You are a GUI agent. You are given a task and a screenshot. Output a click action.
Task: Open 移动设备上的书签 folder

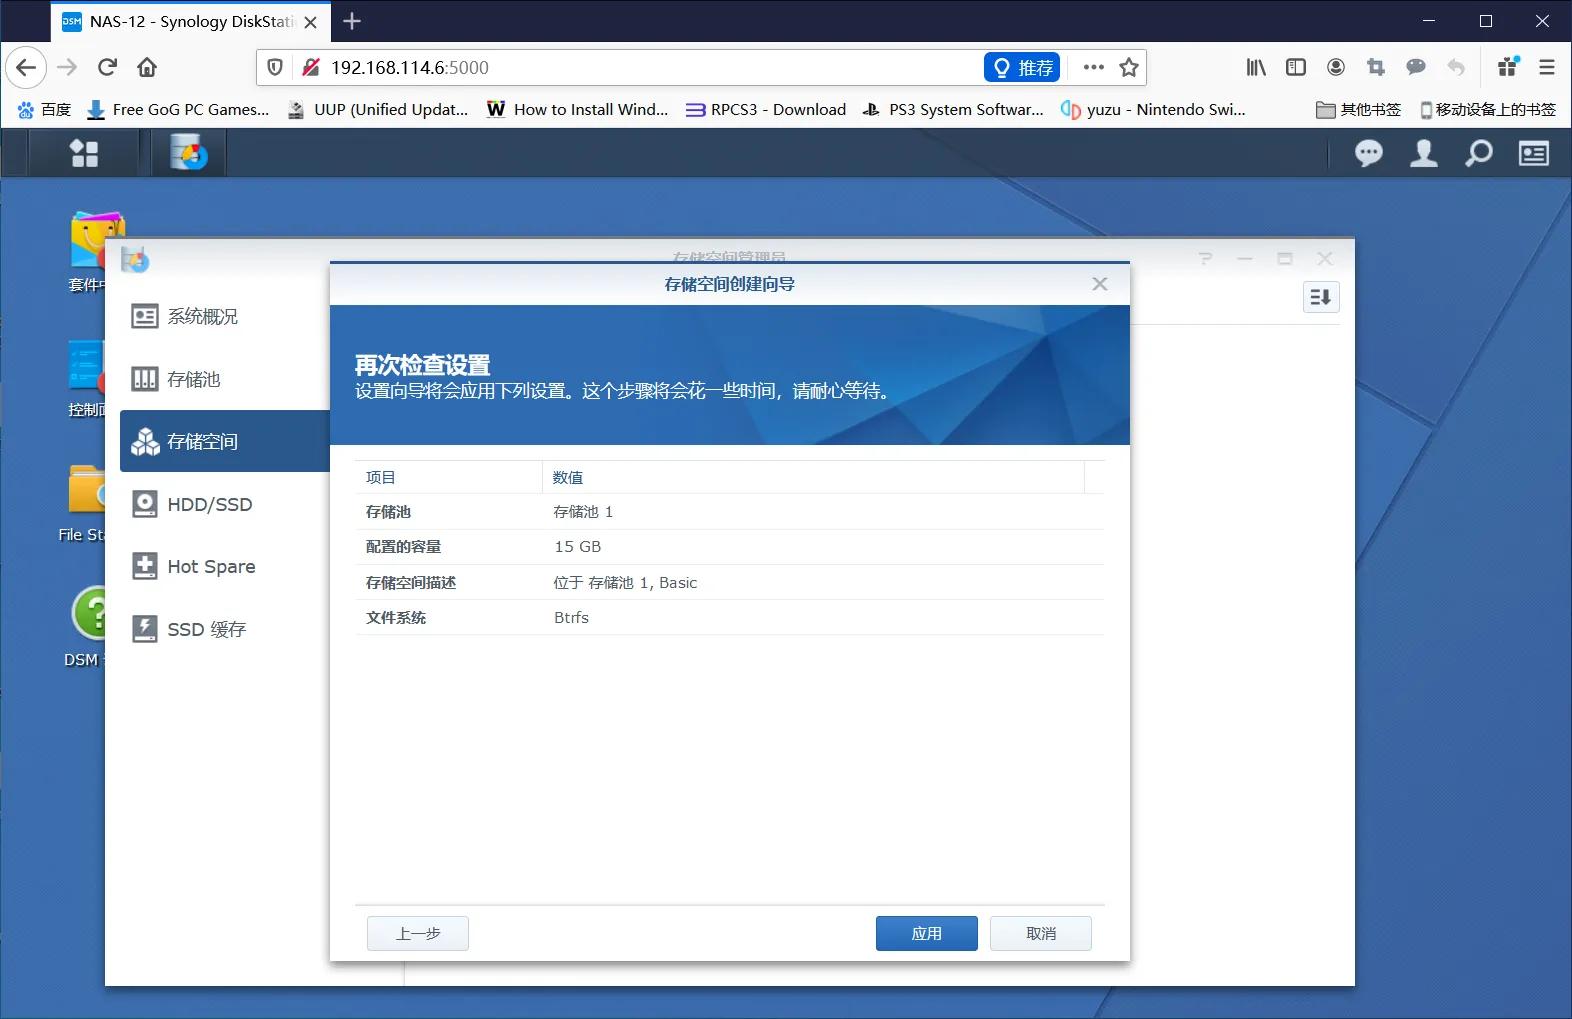click(1488, 109)
